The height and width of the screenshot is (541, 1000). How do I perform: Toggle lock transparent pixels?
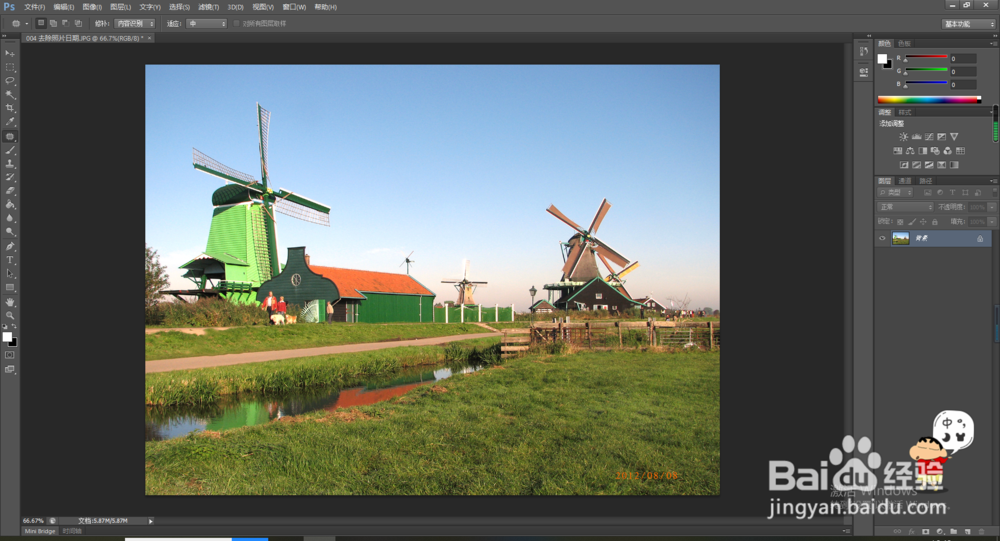pyautogui.click(x=900, y=222)
